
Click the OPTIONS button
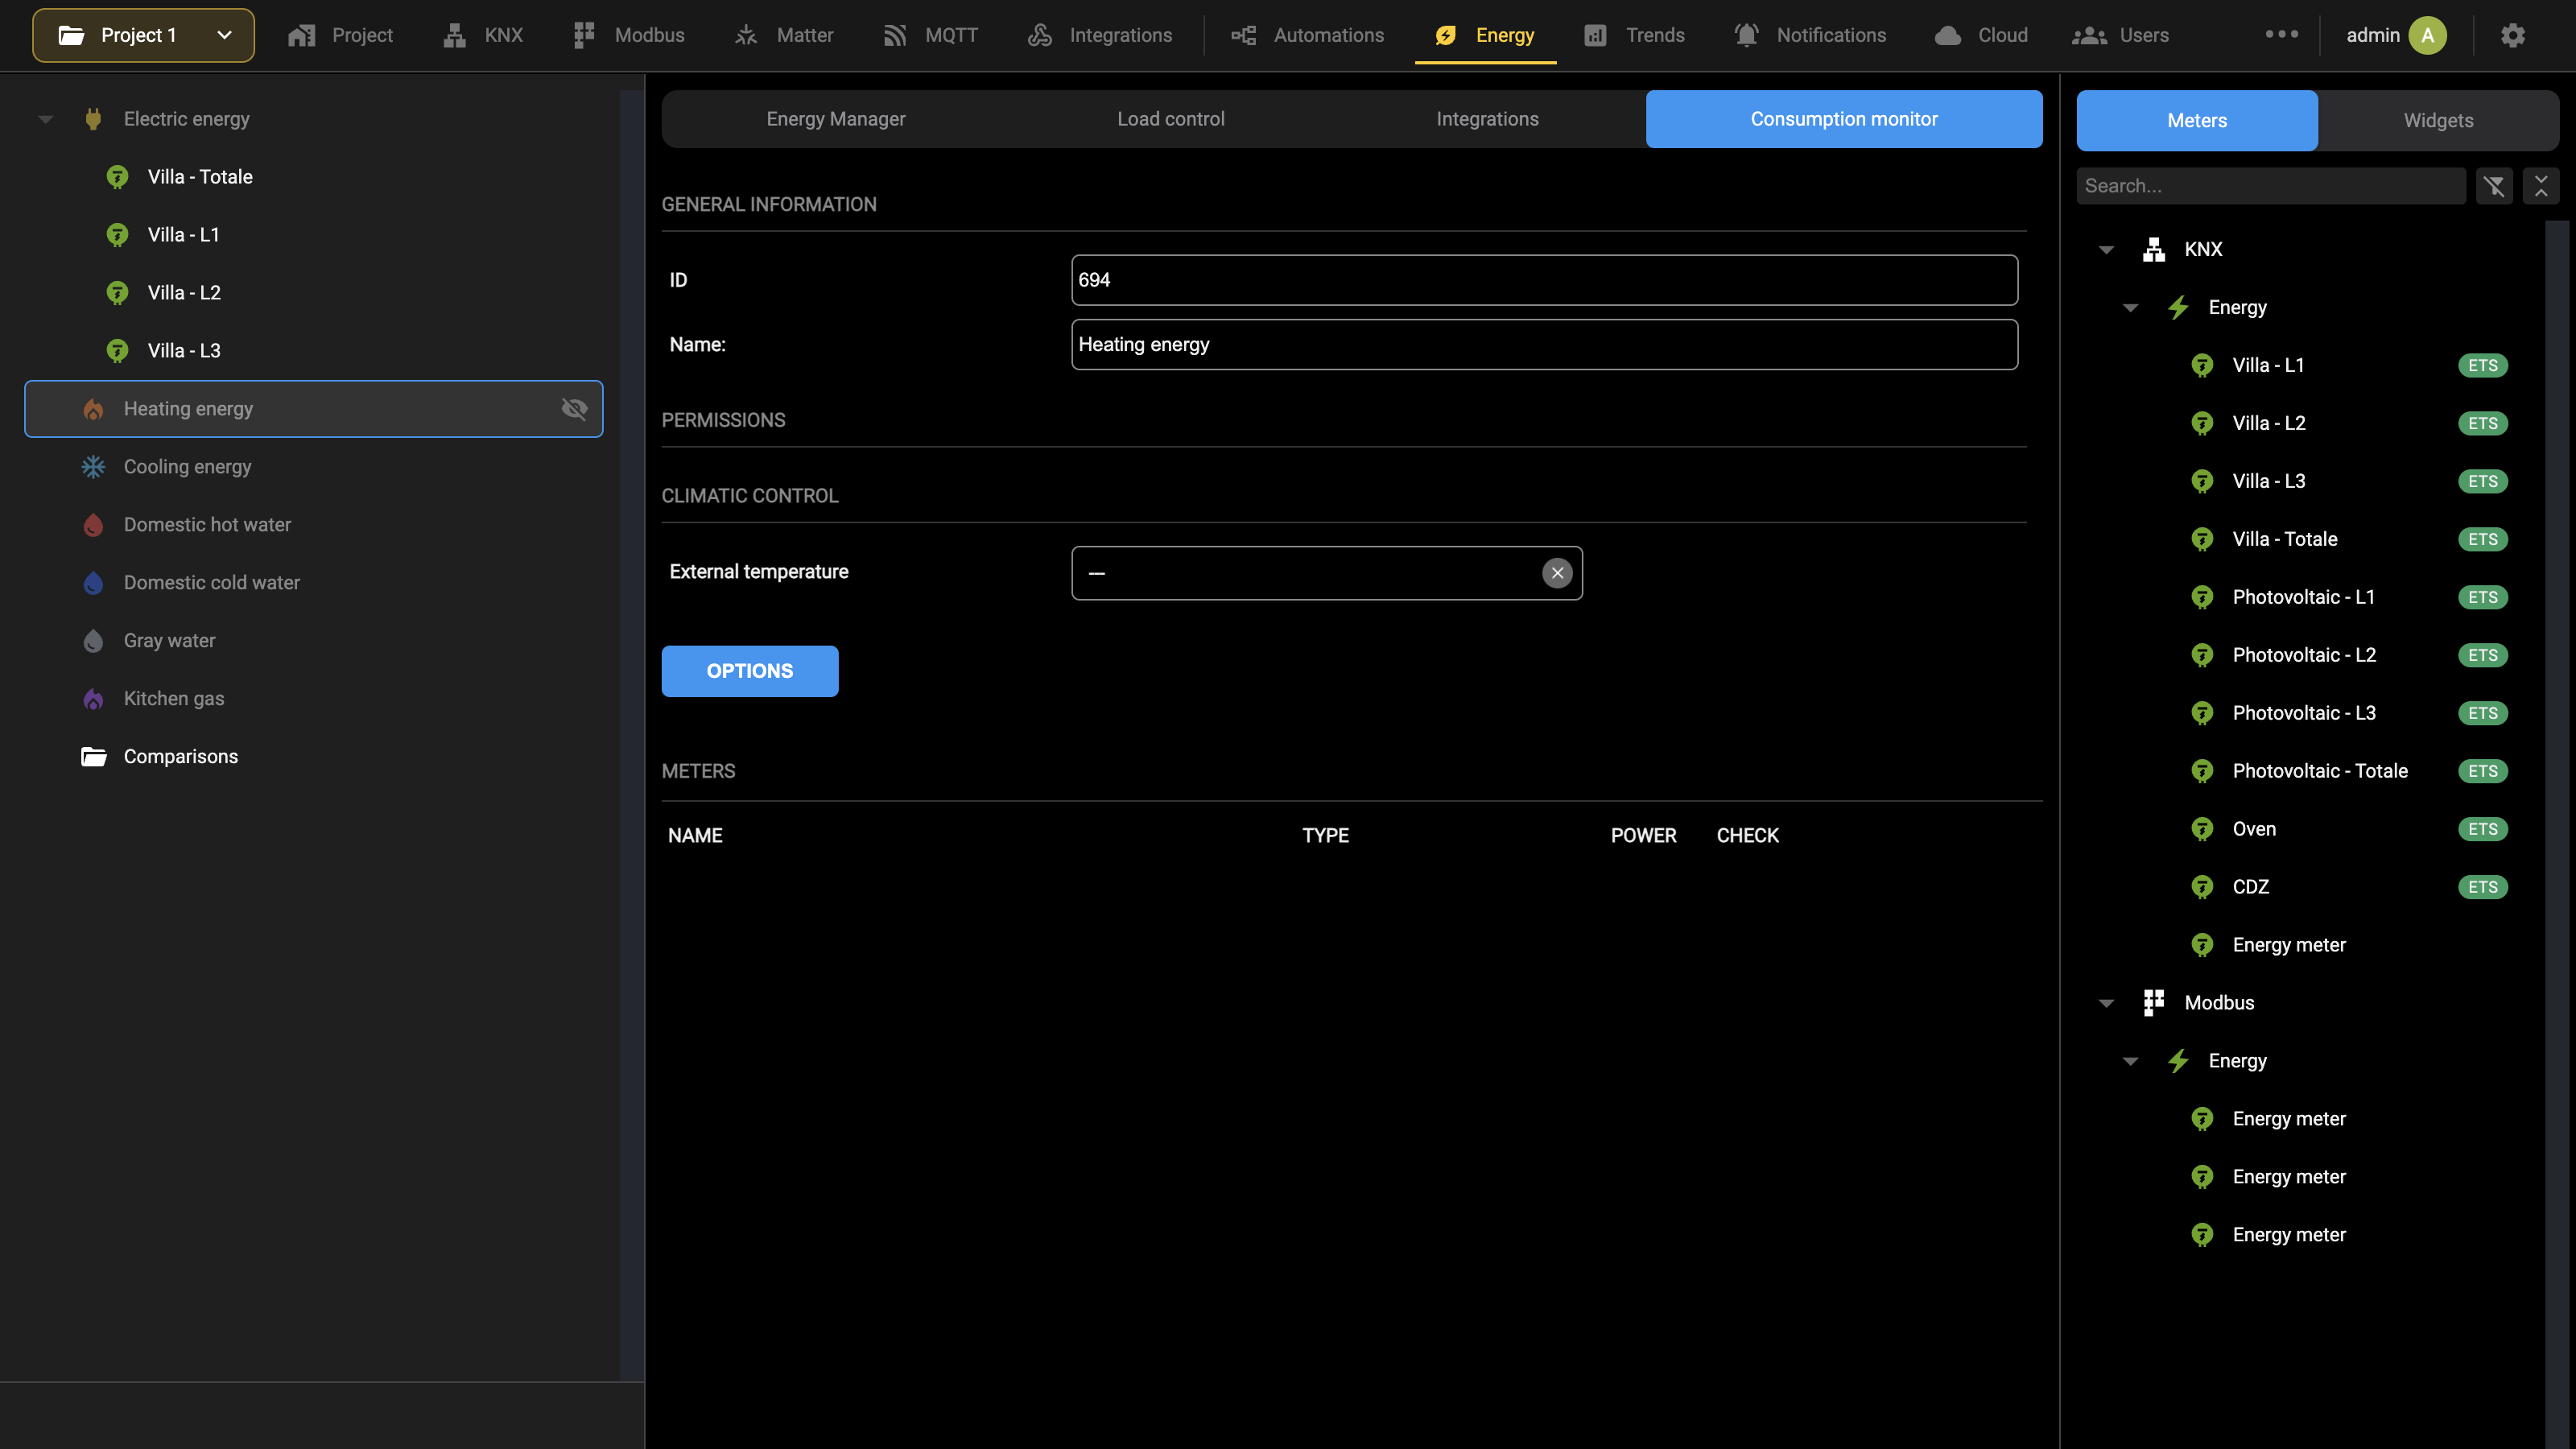(x=750, y=671)
